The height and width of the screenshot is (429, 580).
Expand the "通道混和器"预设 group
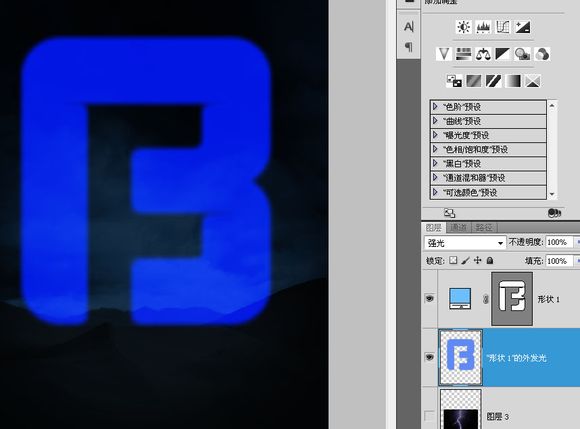[x=435, y=178]
